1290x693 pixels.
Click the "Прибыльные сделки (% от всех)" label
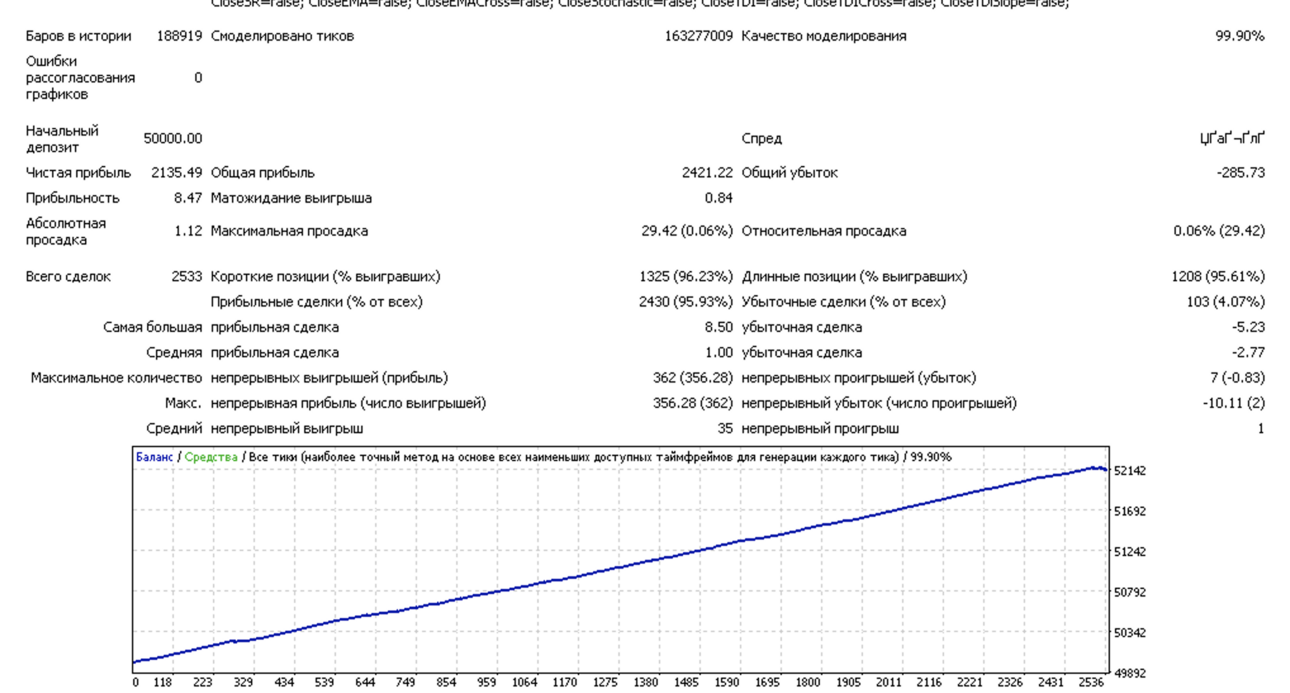317,302
